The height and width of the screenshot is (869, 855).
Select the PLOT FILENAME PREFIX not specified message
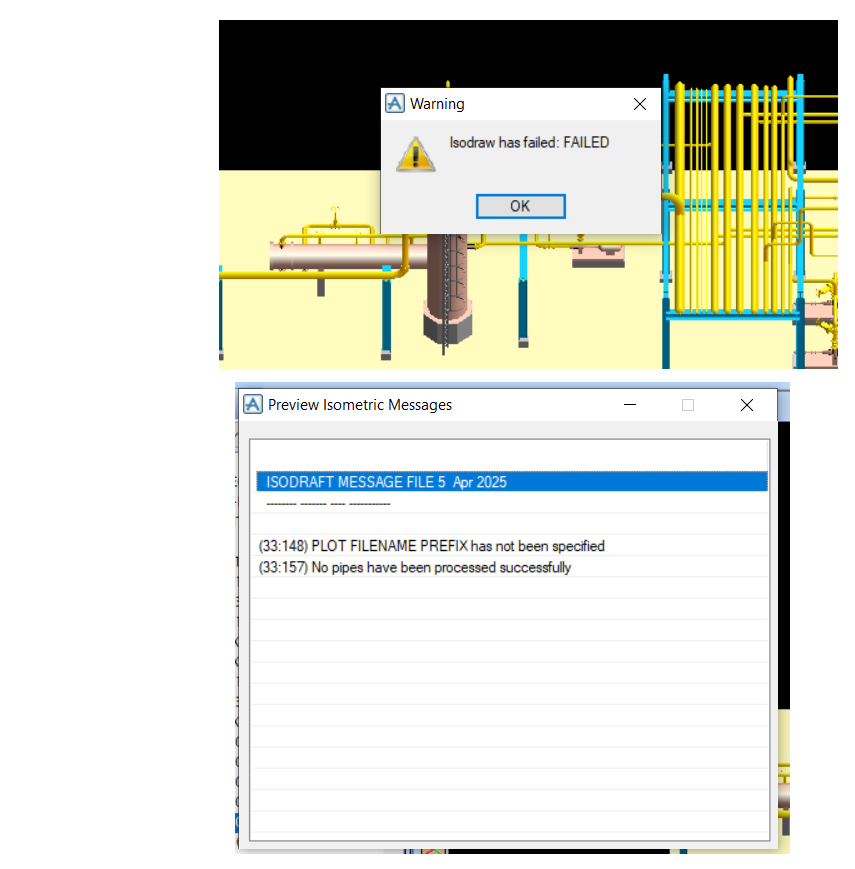tap(512, 546)
